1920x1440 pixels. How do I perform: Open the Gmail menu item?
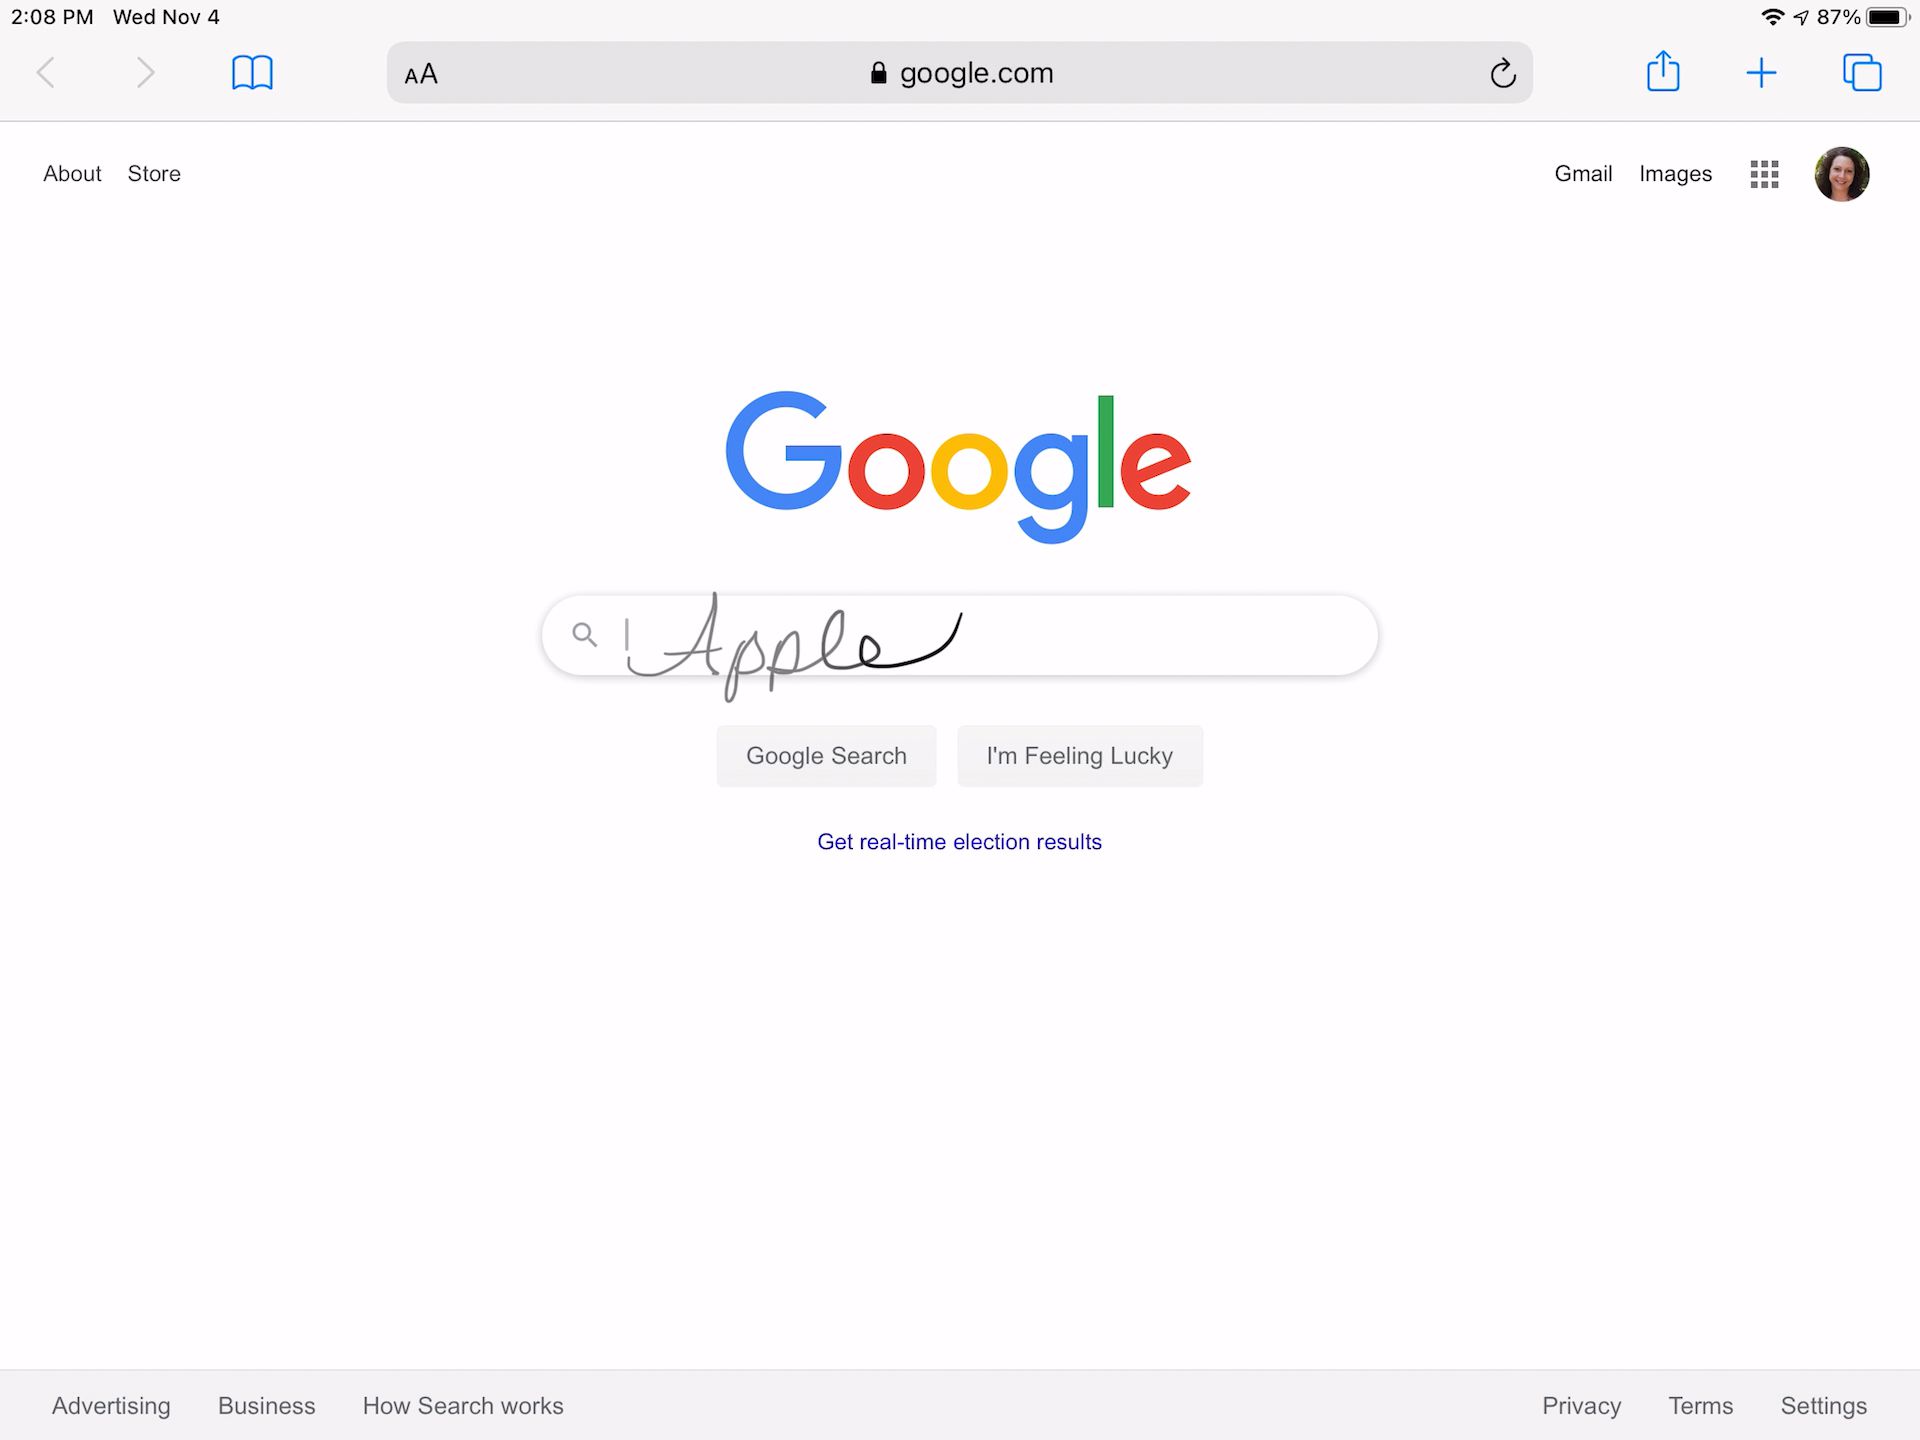coord(1583,172)
